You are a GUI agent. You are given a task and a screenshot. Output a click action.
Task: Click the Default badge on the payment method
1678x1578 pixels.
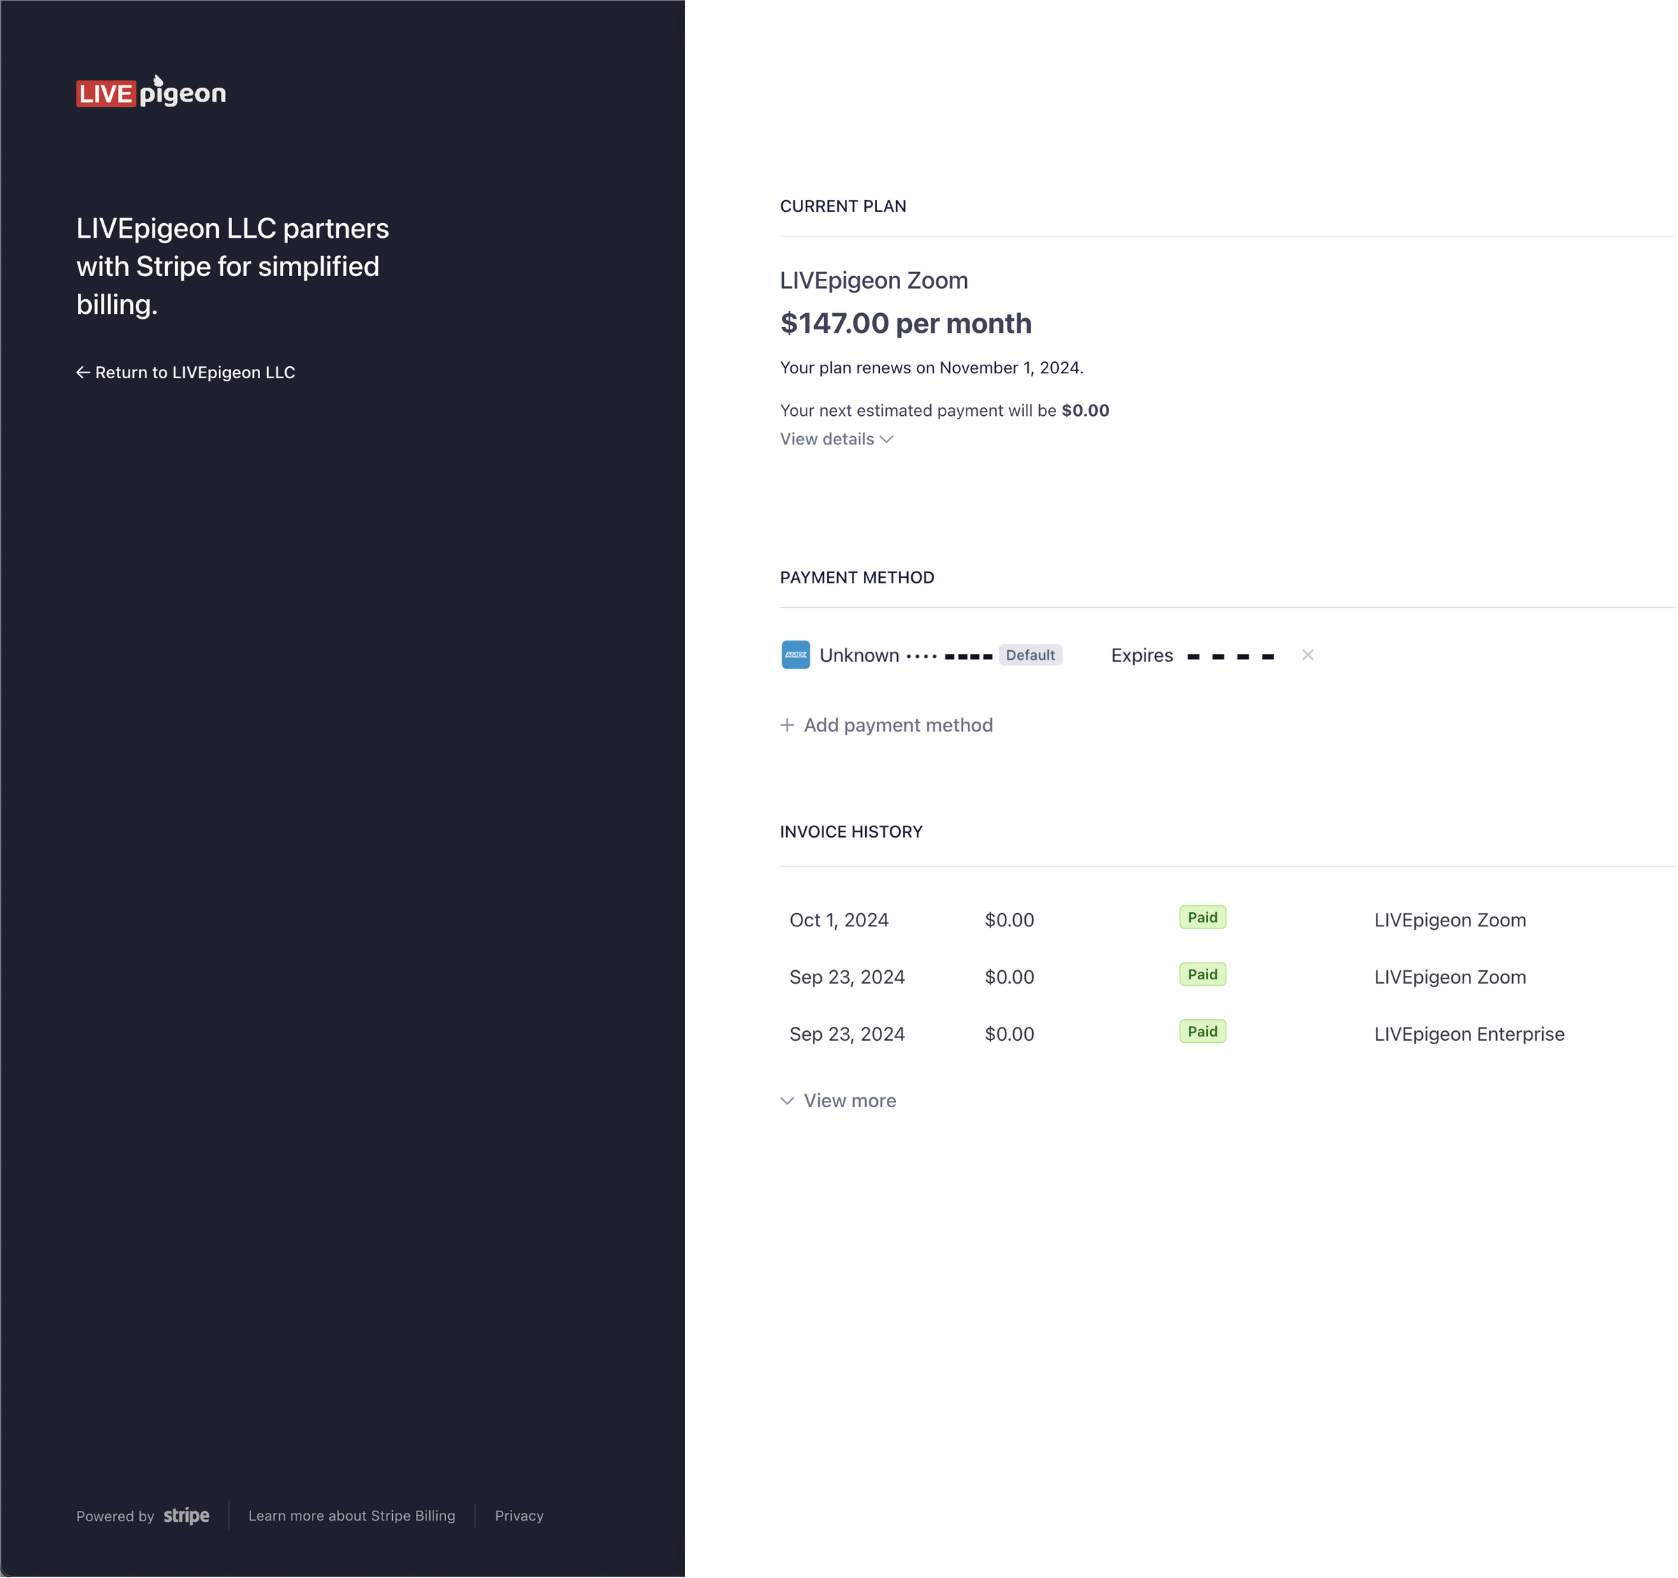tap(1030, 655)
